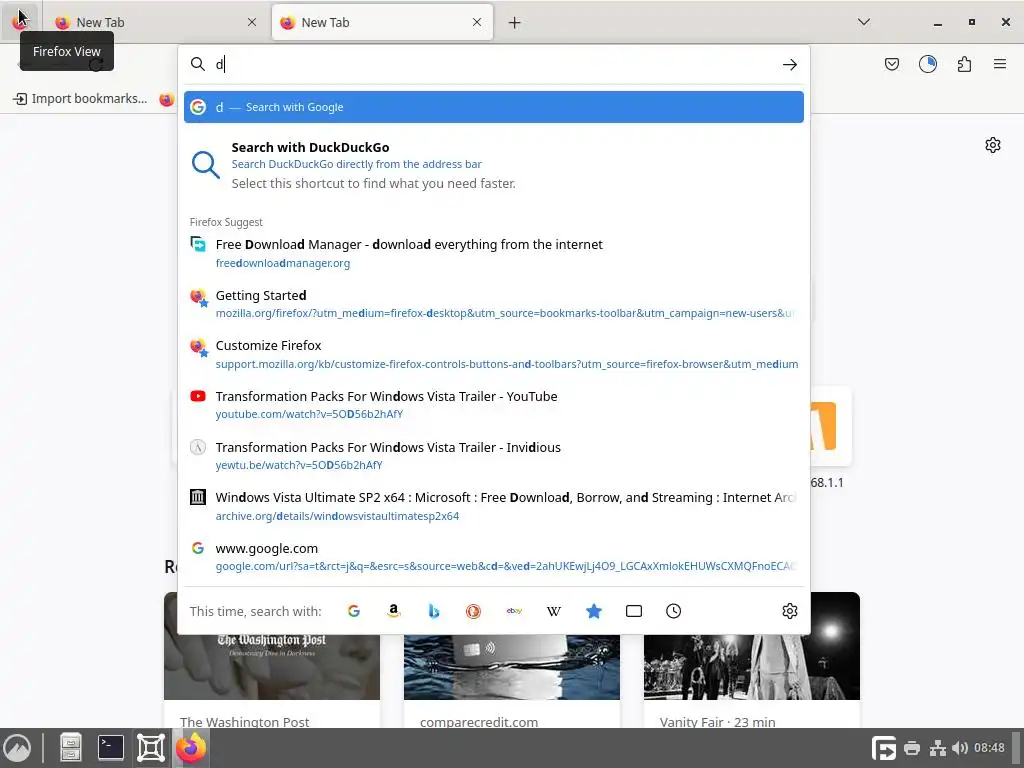This screenshot has height=768, width=1024.
Task: Click the leftmost system tray icon
Action: [x=884, y=748]
